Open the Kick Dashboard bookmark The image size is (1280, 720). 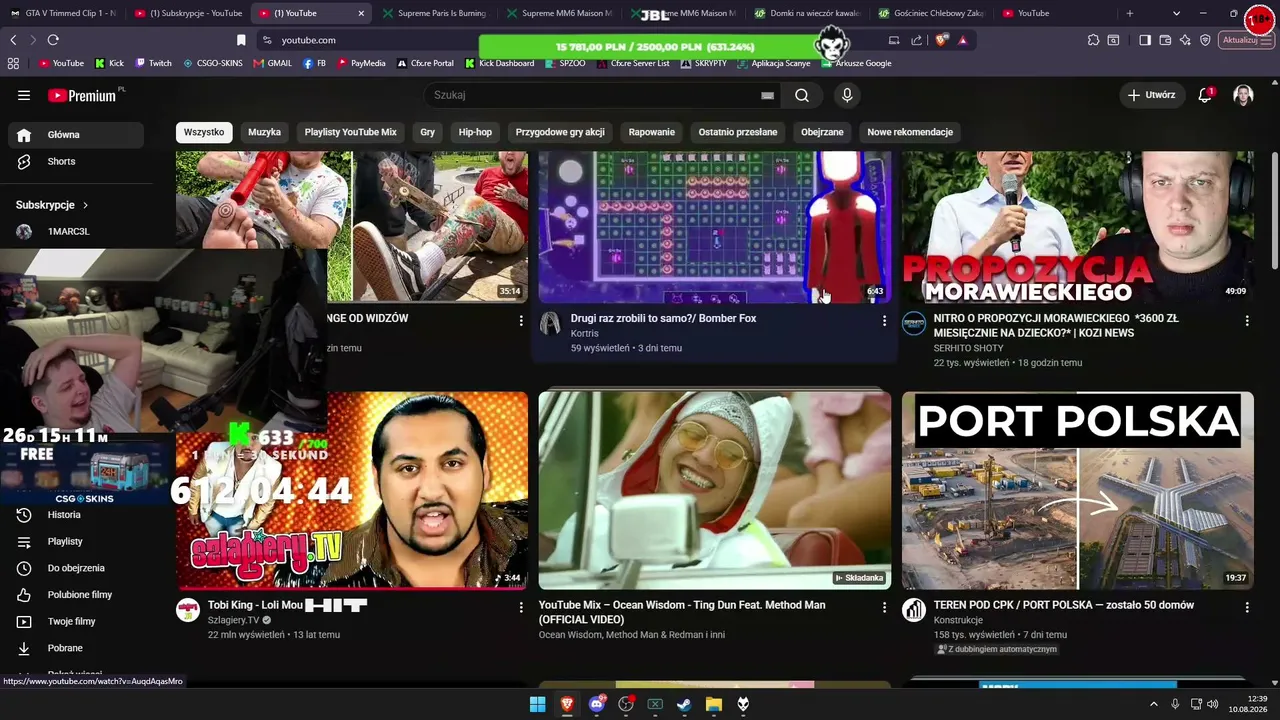coord(499,63)
